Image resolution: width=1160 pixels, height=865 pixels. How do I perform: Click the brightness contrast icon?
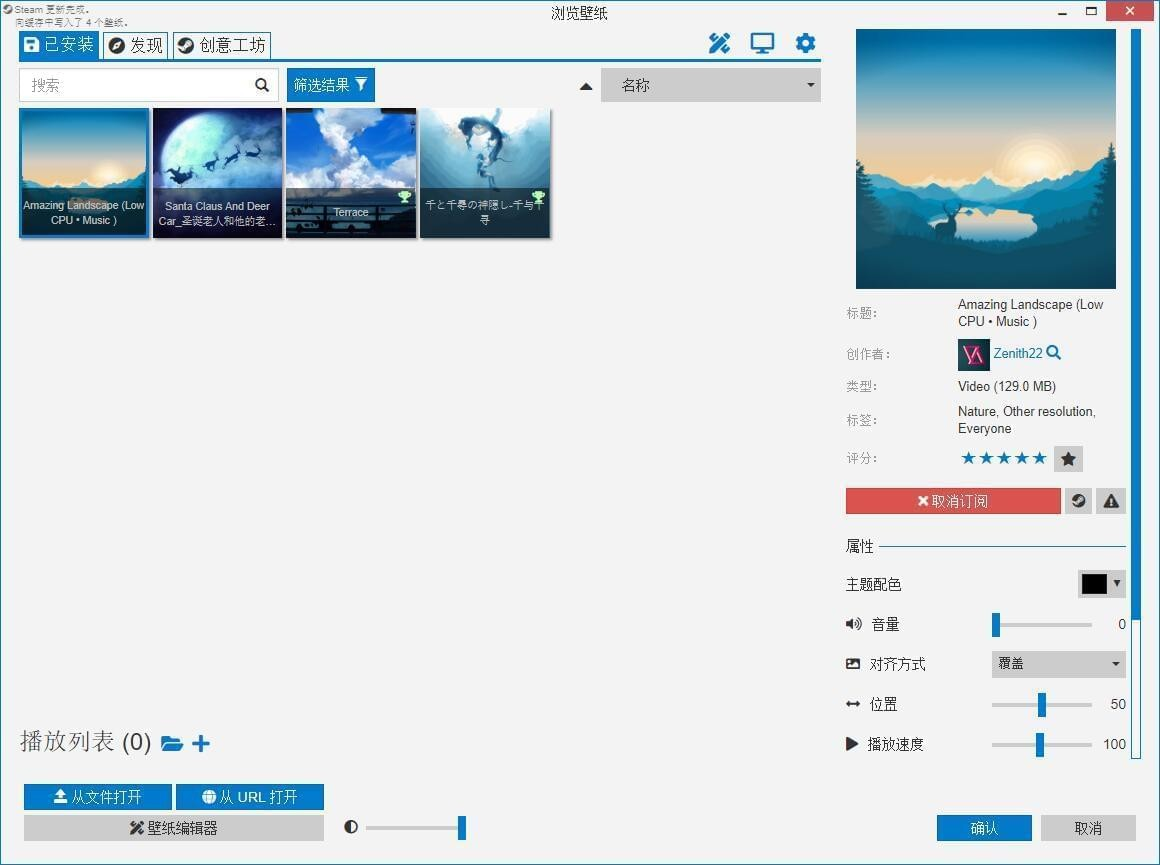351,827
